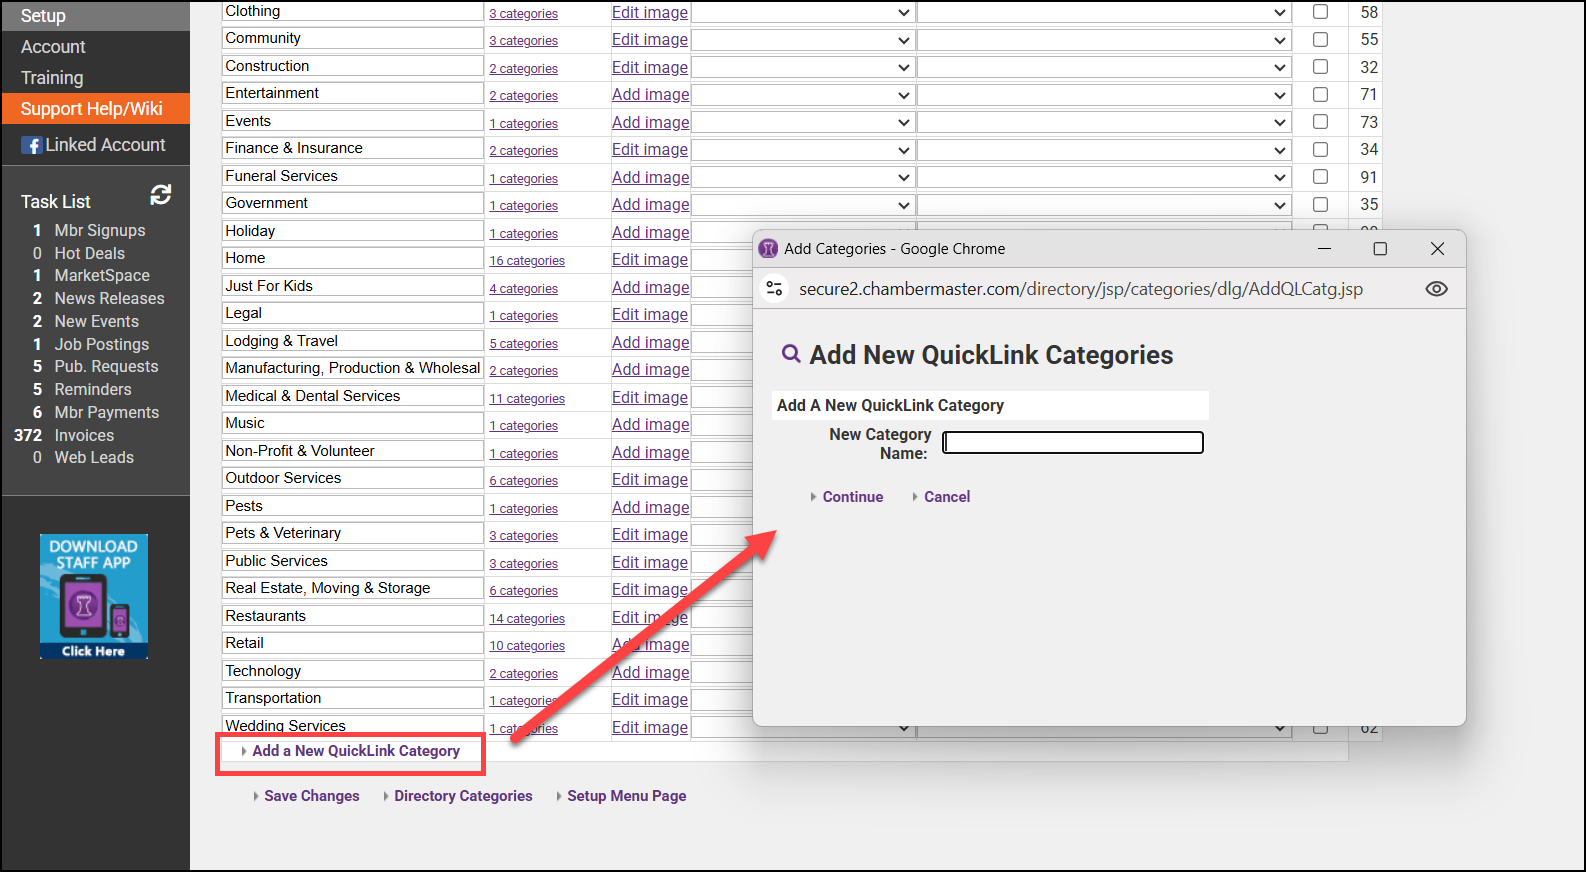Screen dimensions: 1586x872
Task: Close the Add Categories popup window
Action: click(x=1437, y=249)
